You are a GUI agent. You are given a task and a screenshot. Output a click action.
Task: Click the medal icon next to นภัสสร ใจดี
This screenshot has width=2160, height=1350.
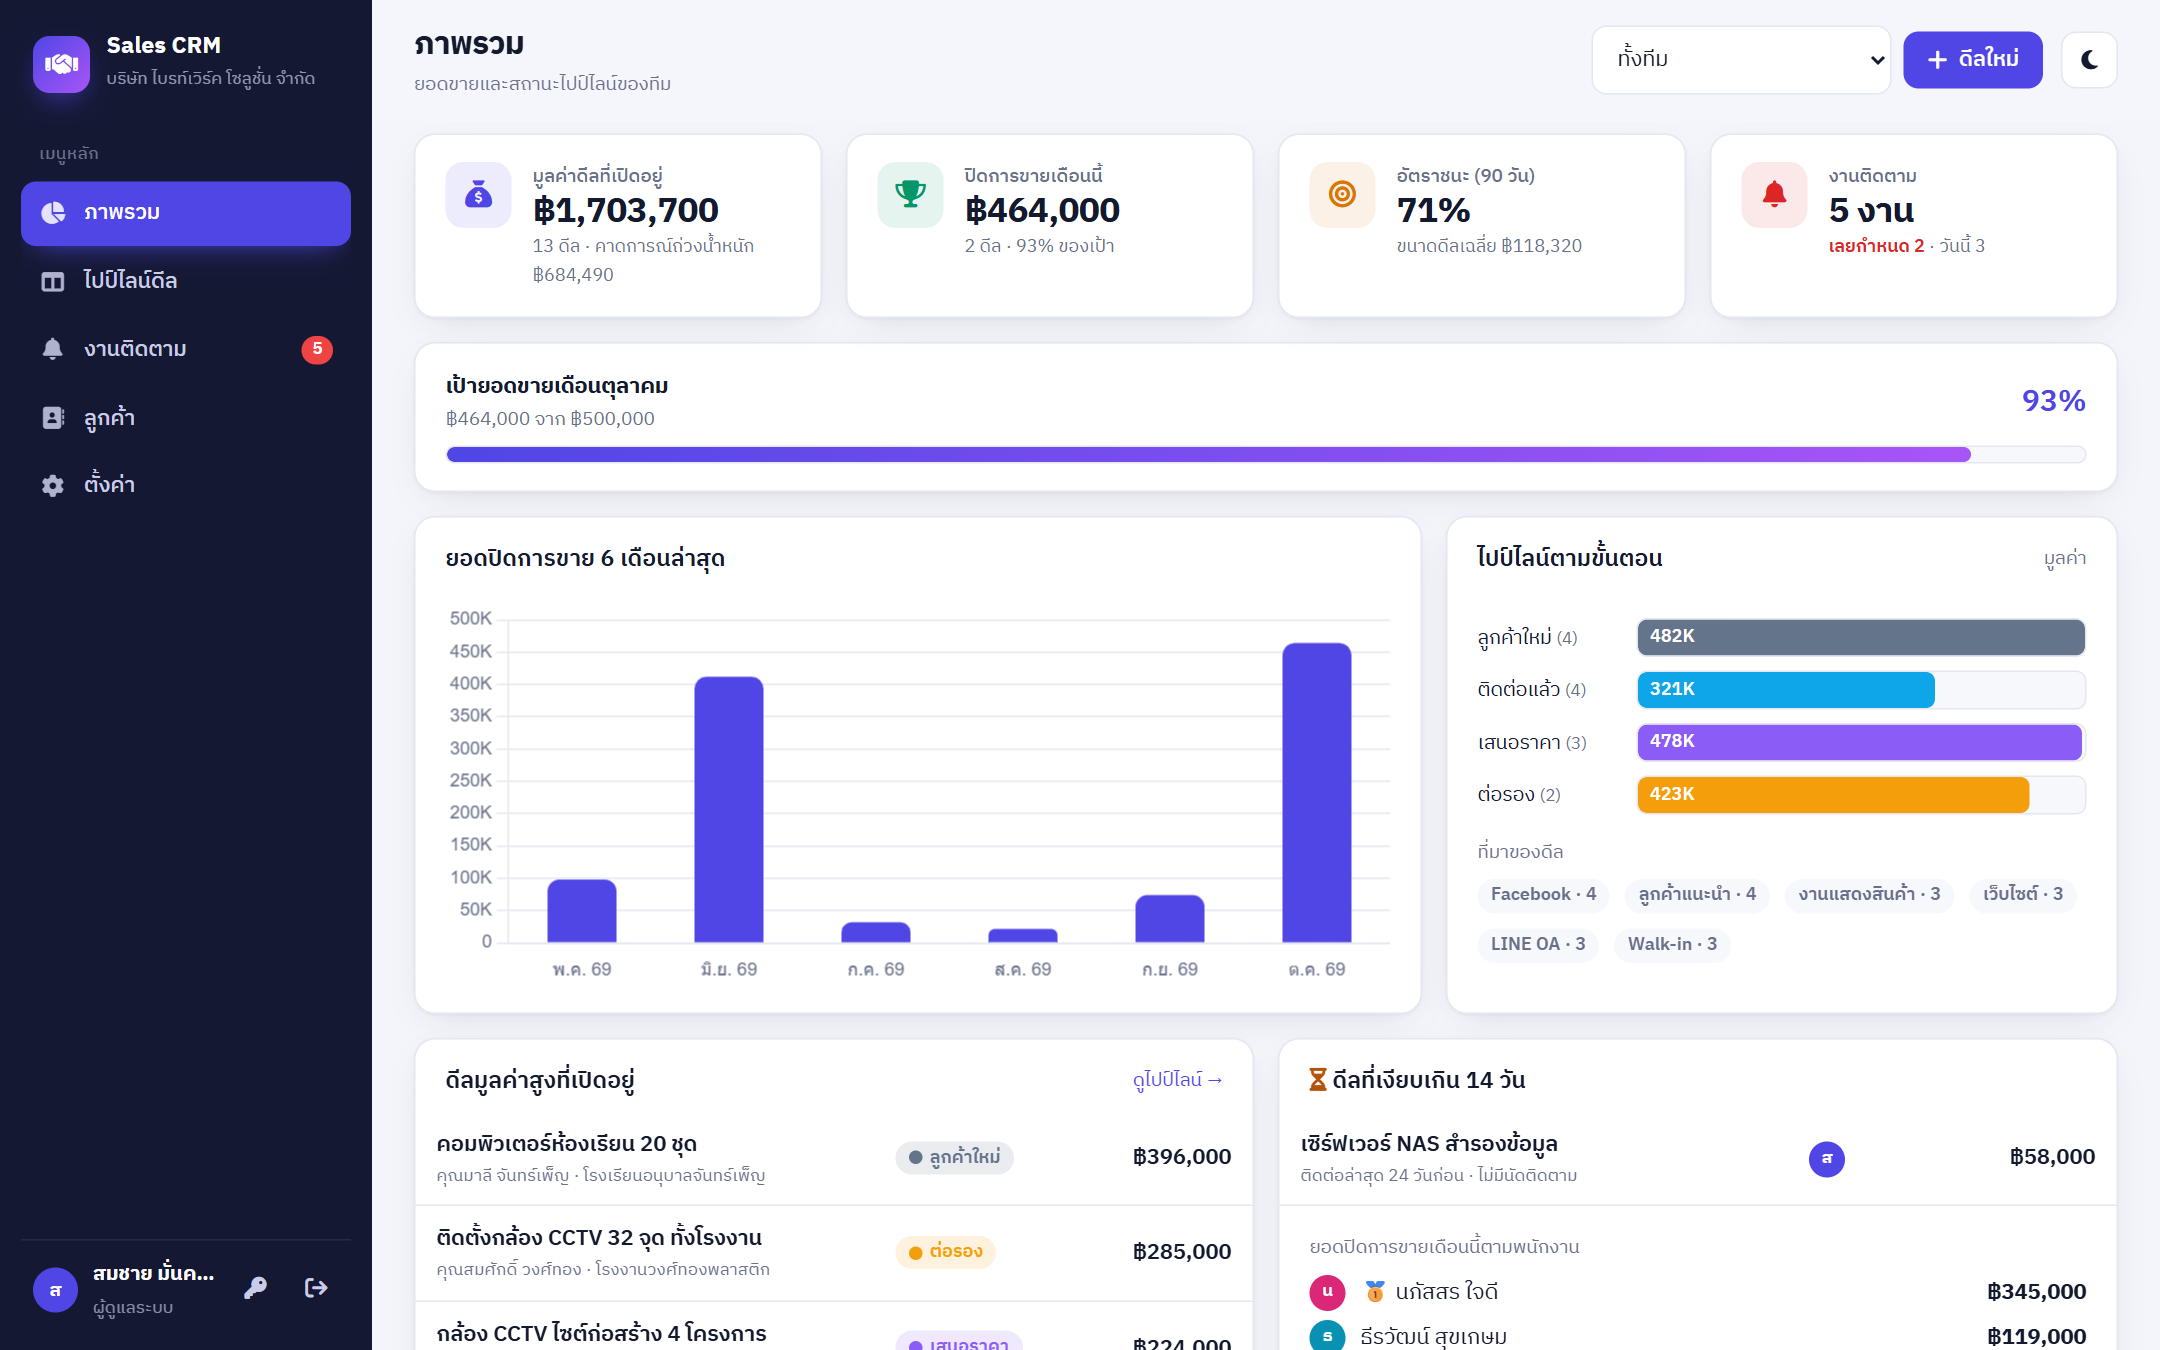pyautogui.click(x=1375, y=1292)
